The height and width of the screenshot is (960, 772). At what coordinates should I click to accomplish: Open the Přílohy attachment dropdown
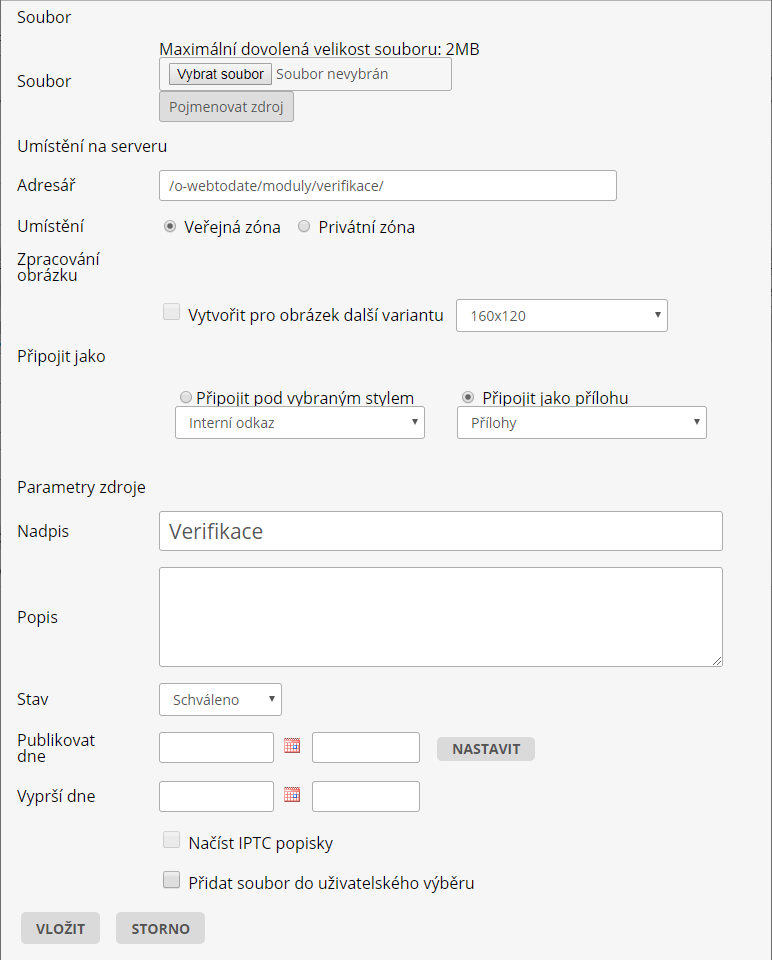[581, 422]
